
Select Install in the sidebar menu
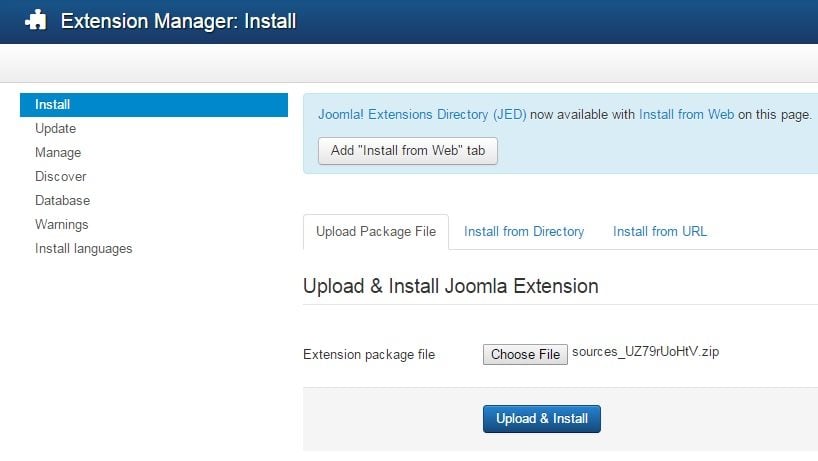[x=52, y=105]
